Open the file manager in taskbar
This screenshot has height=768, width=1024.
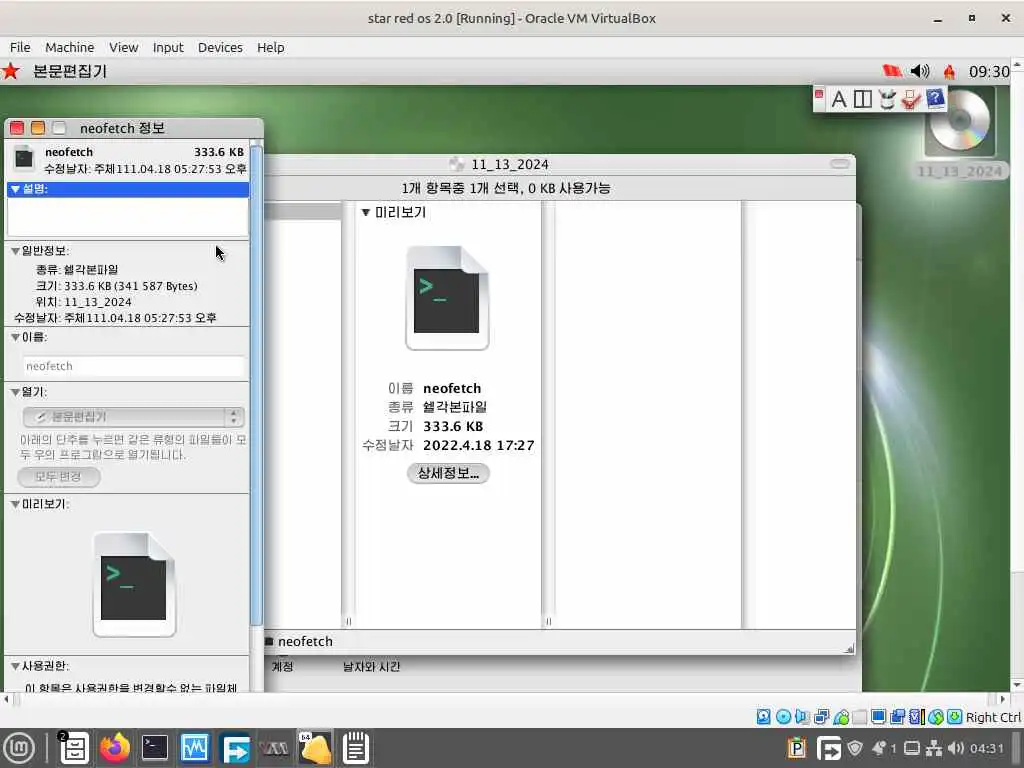(x=74, y=748)
